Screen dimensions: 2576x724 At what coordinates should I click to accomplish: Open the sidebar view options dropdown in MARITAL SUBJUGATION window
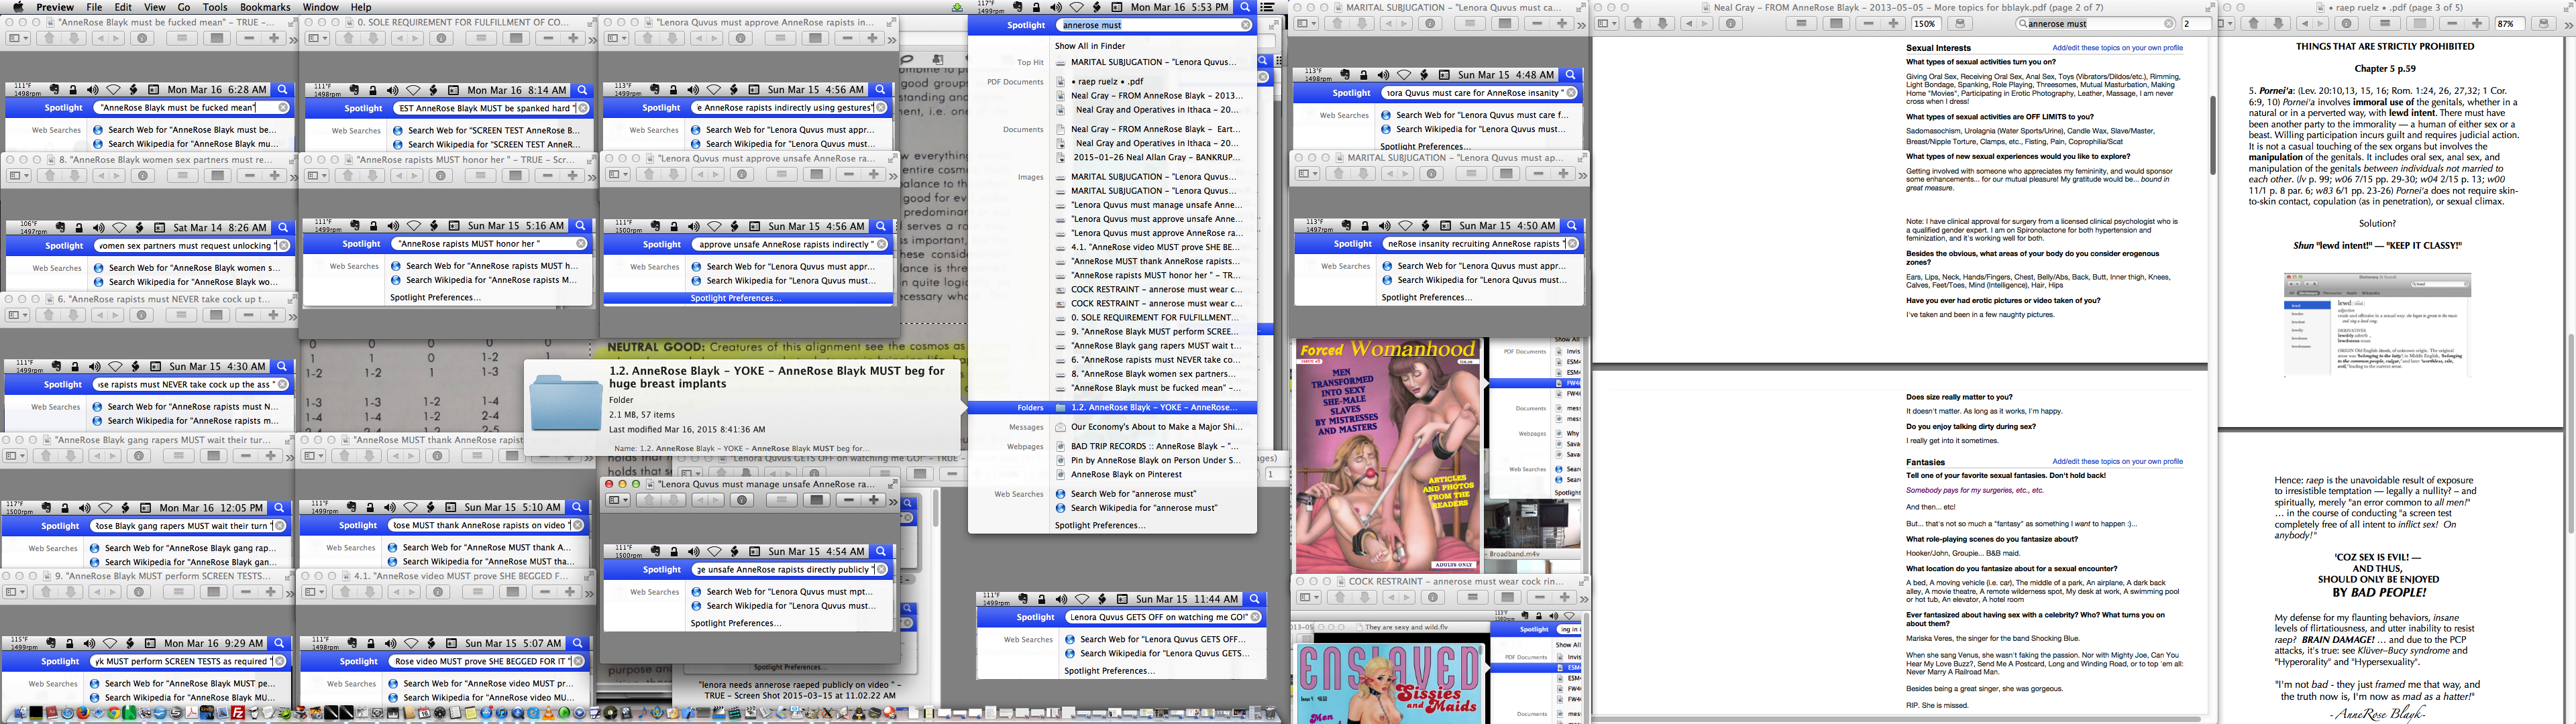(1314, 24)
